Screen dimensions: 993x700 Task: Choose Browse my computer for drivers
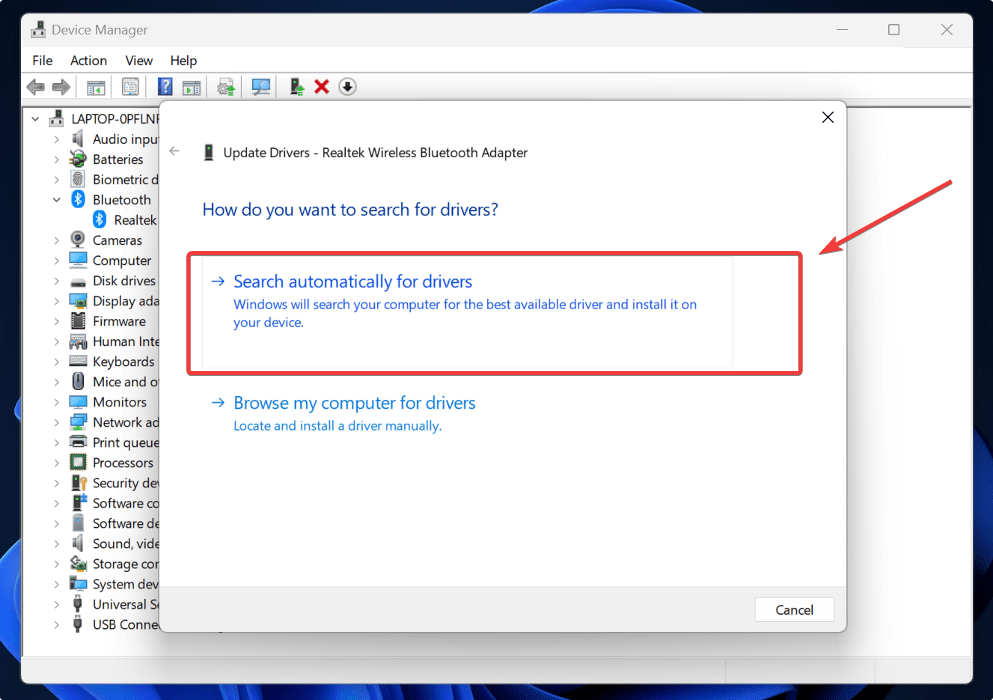coord(354,402)
